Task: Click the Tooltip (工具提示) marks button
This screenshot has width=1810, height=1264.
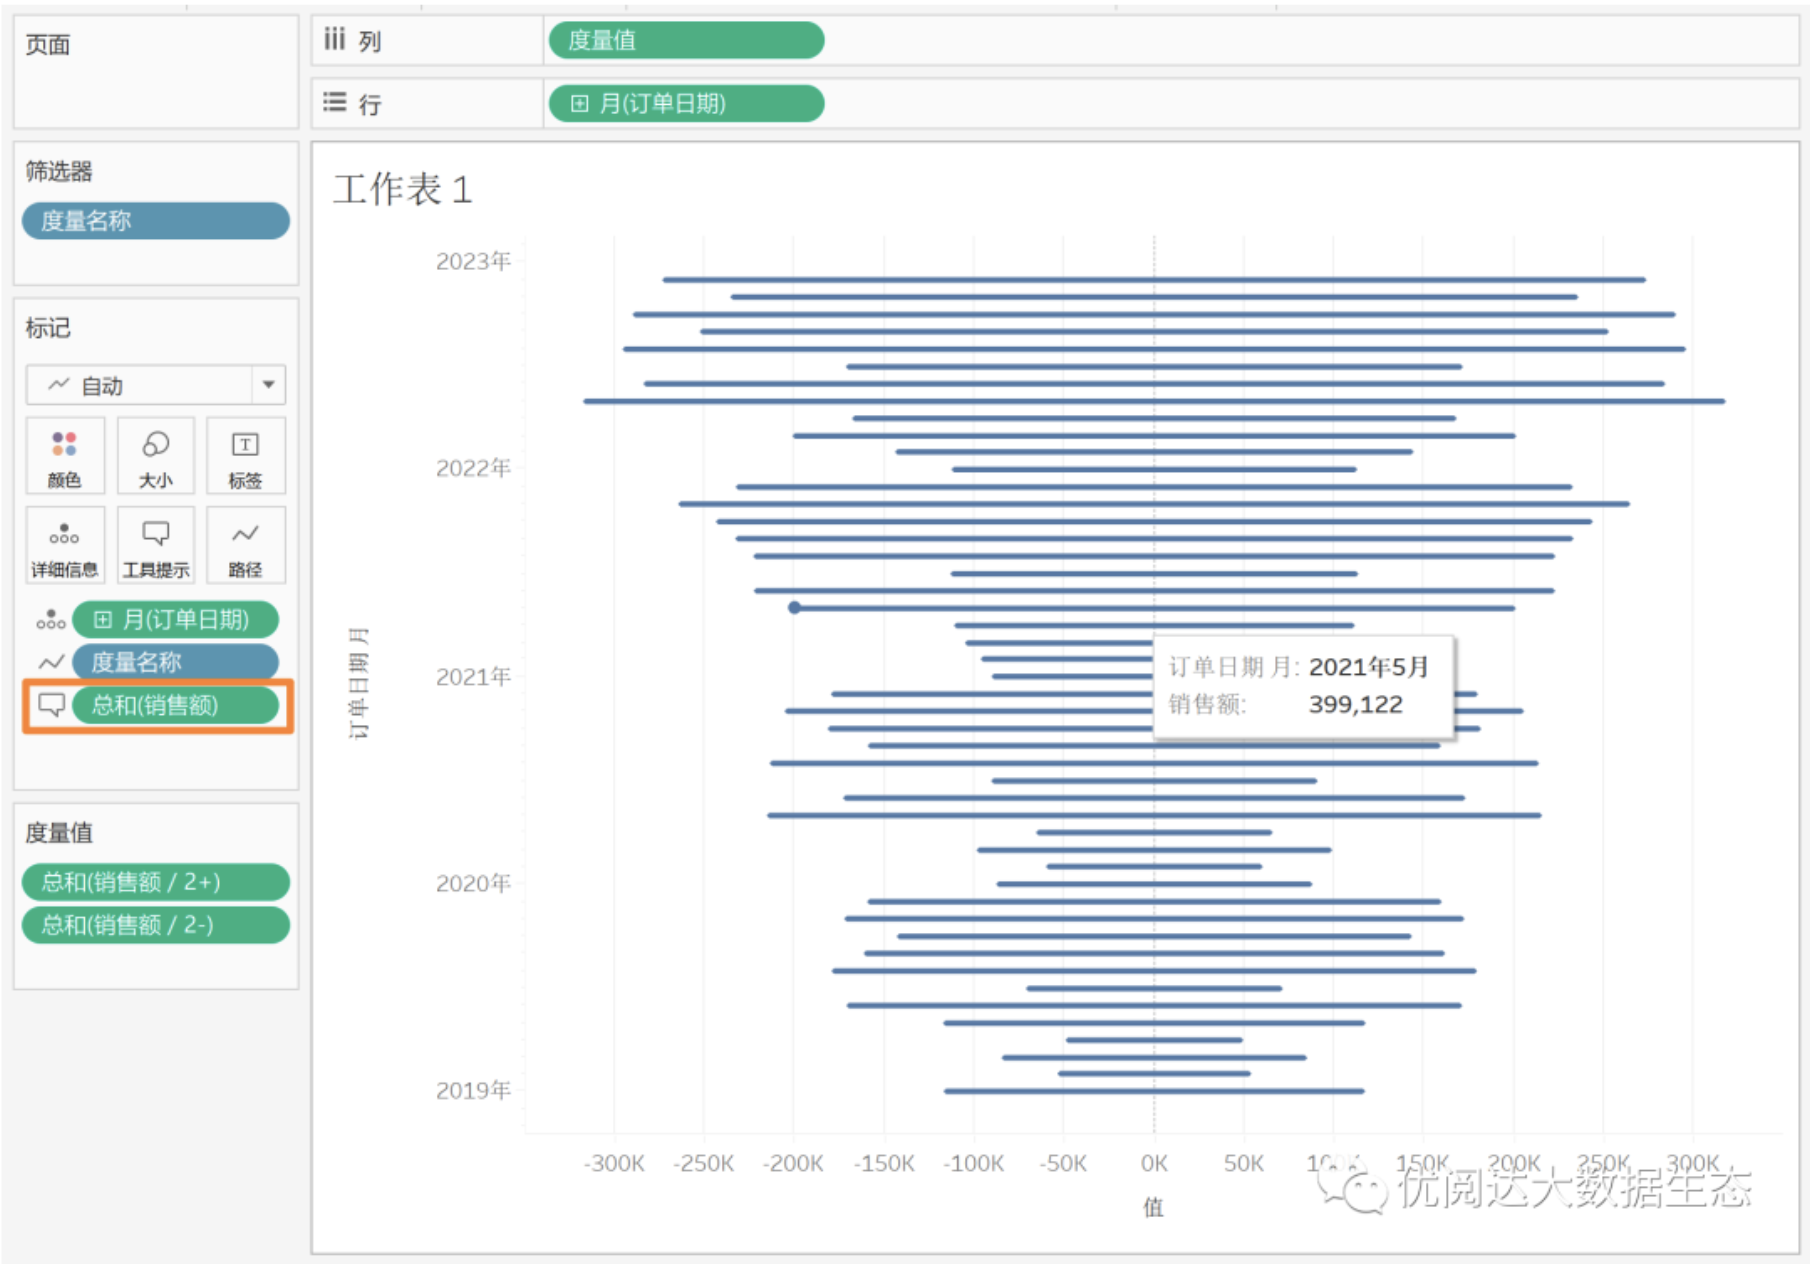Action: pos(155,546)
